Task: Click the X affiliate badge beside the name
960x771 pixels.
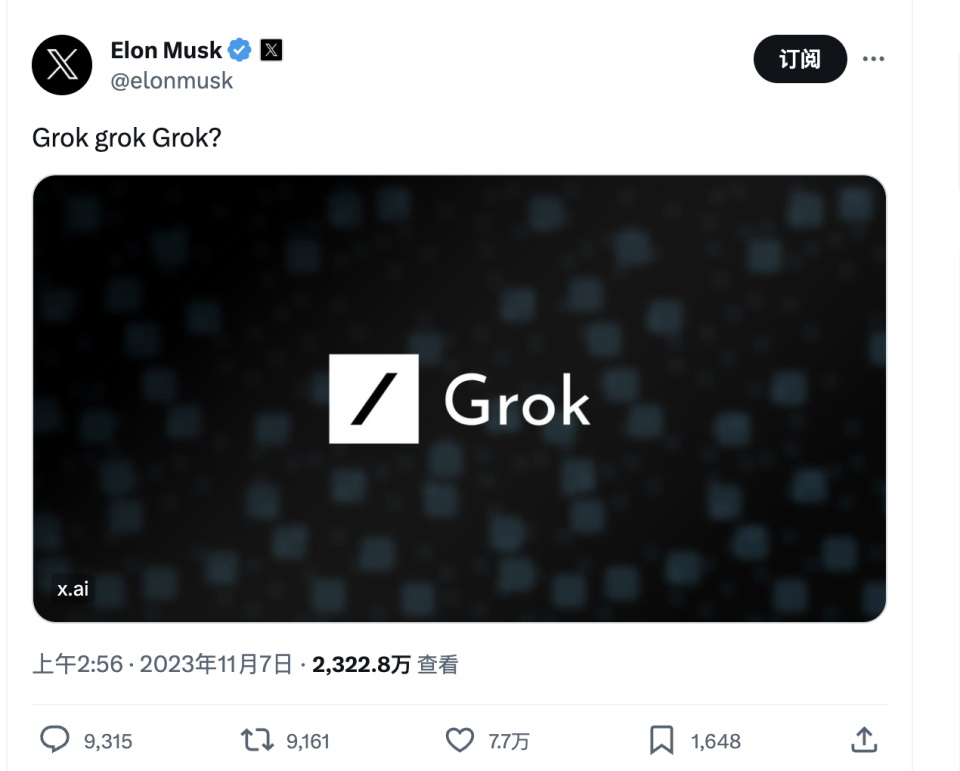Action: [x=271, y=49]
